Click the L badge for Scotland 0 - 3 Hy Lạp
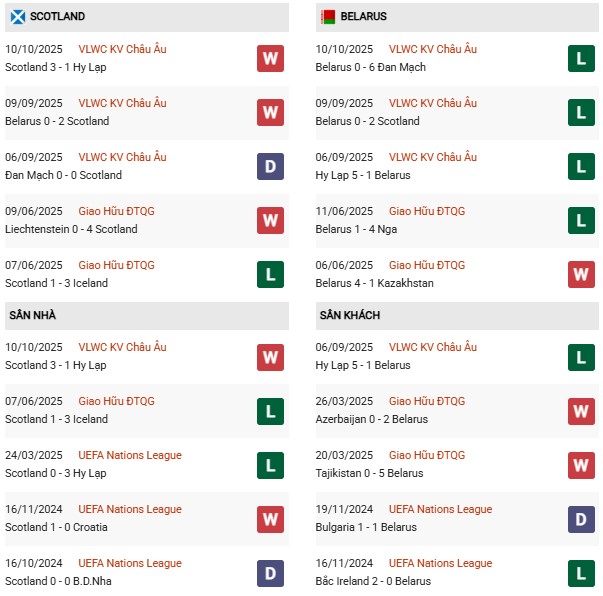This screenshot has width=603, height=596. click(x=270, y=465)
